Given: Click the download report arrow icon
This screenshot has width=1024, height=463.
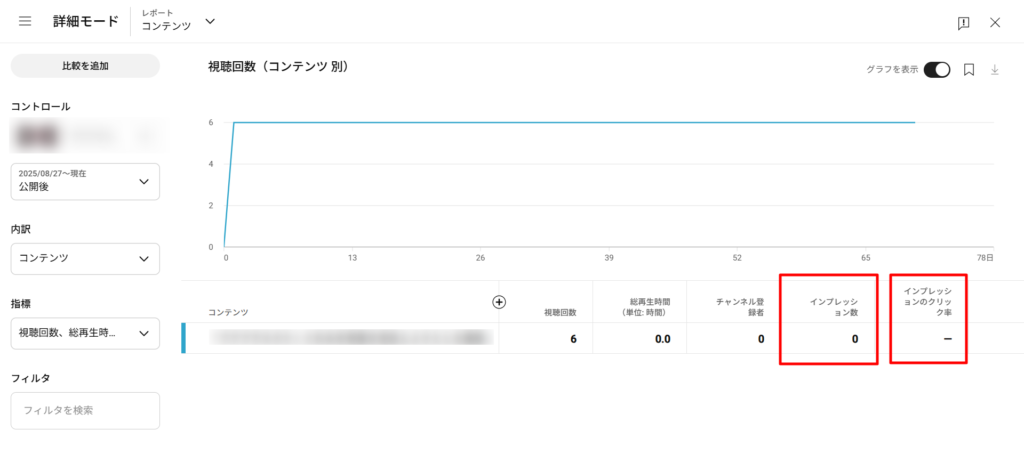Looking at the screenshot, I should [995, 70].
